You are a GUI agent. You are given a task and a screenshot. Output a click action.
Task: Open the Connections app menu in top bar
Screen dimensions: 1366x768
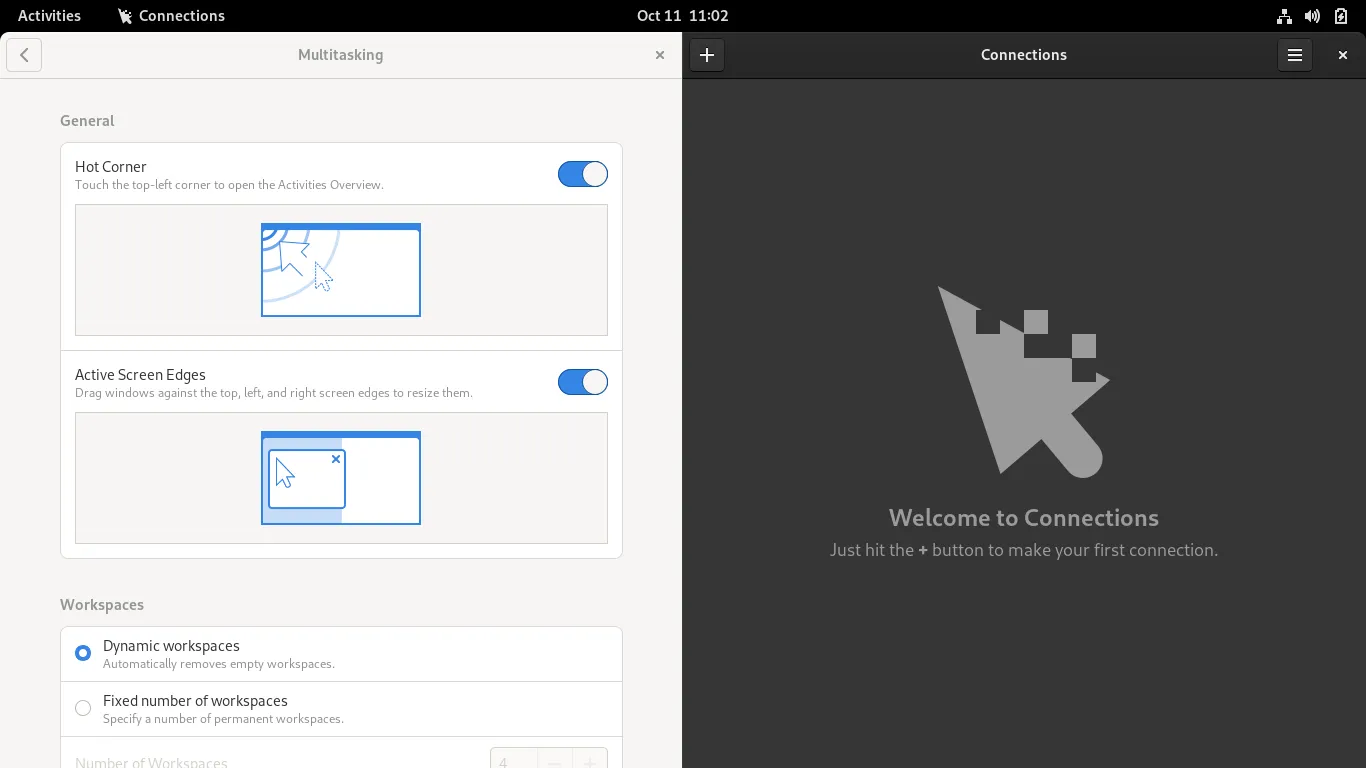pyautogui.click(x=171, y=16)
